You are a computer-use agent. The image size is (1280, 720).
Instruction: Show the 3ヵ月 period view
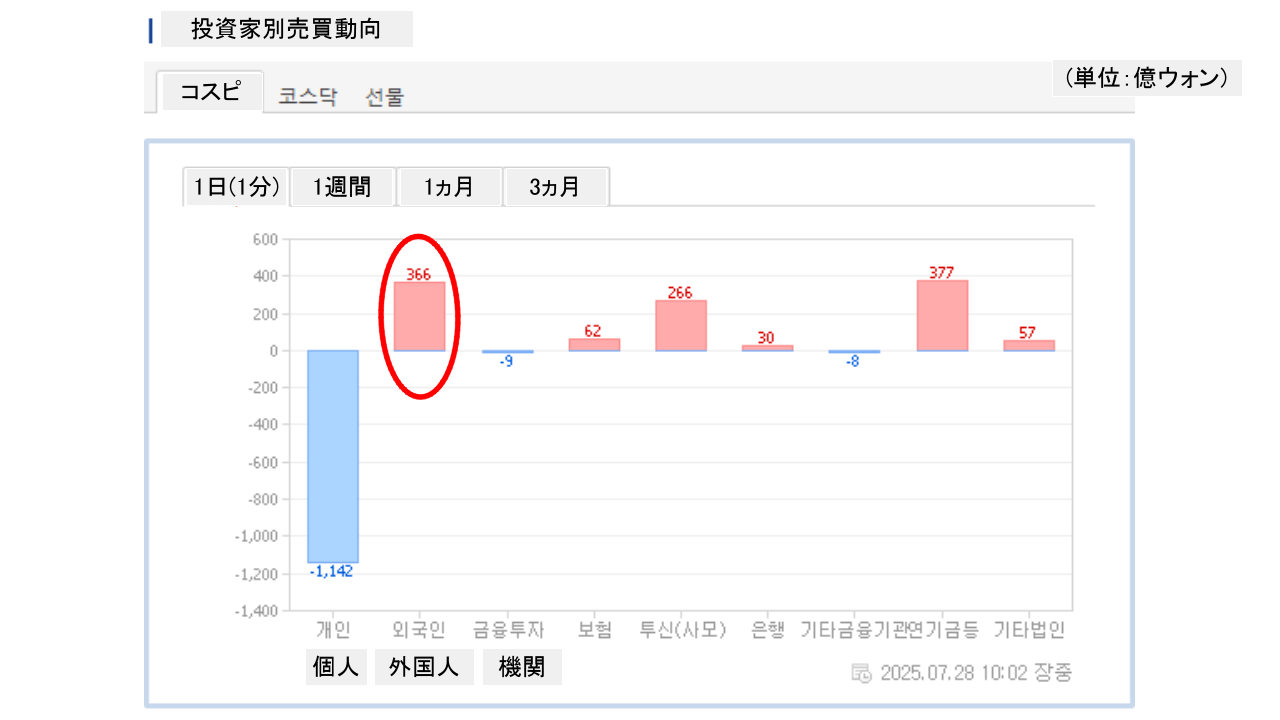555,187
